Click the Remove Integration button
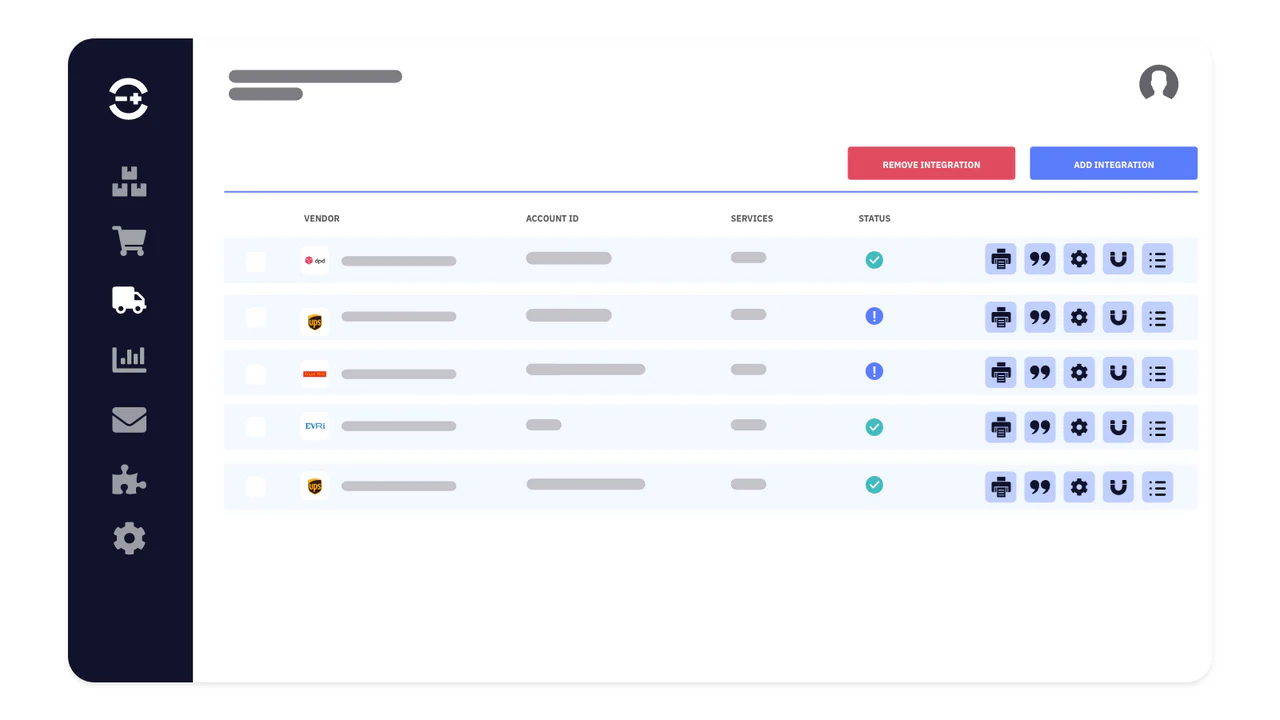Screen dimensions: 1280x720 (931, 163)
